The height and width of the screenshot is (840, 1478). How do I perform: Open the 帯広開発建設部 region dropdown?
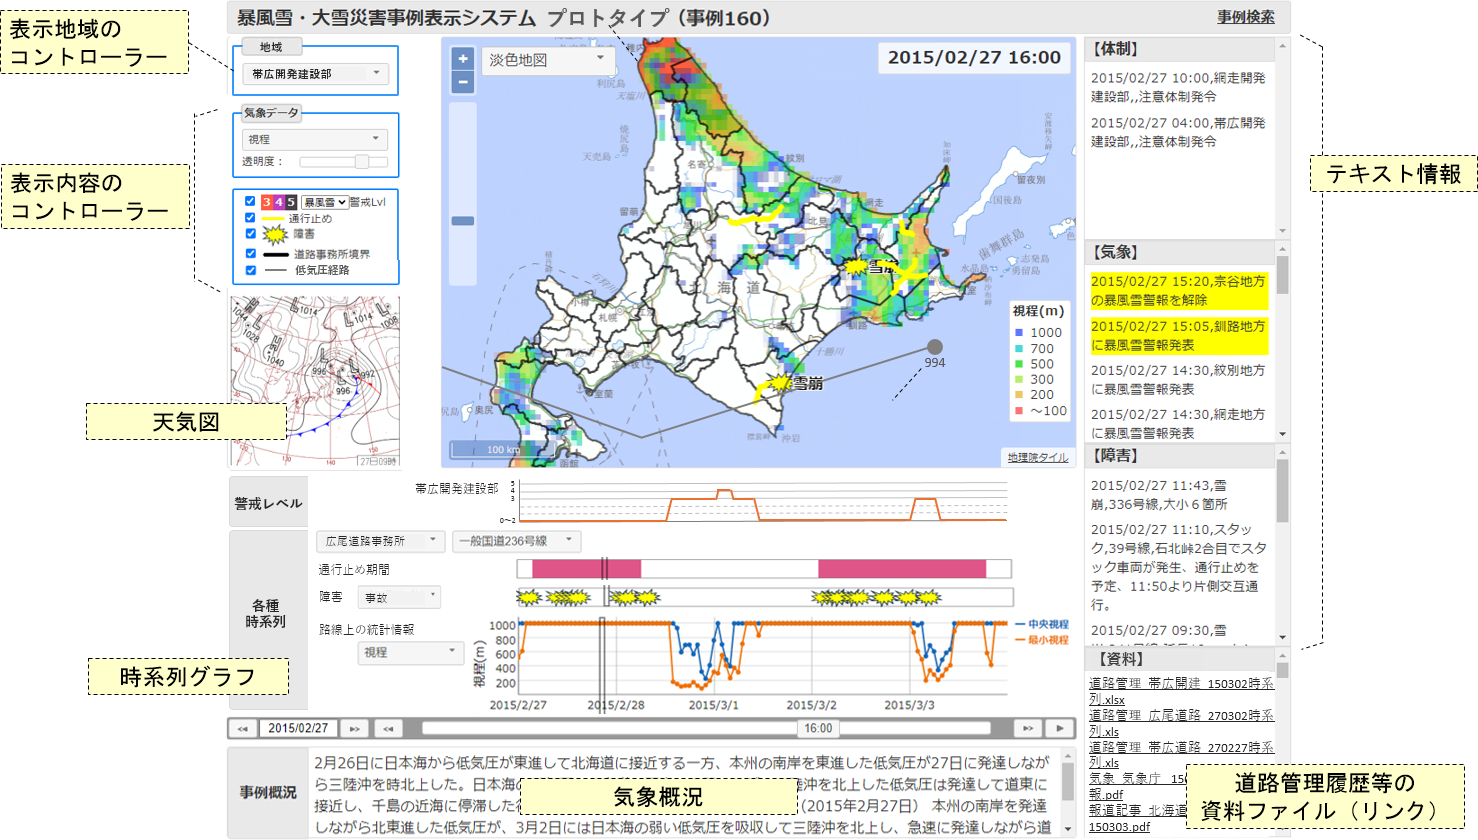[x=315, y=73]
